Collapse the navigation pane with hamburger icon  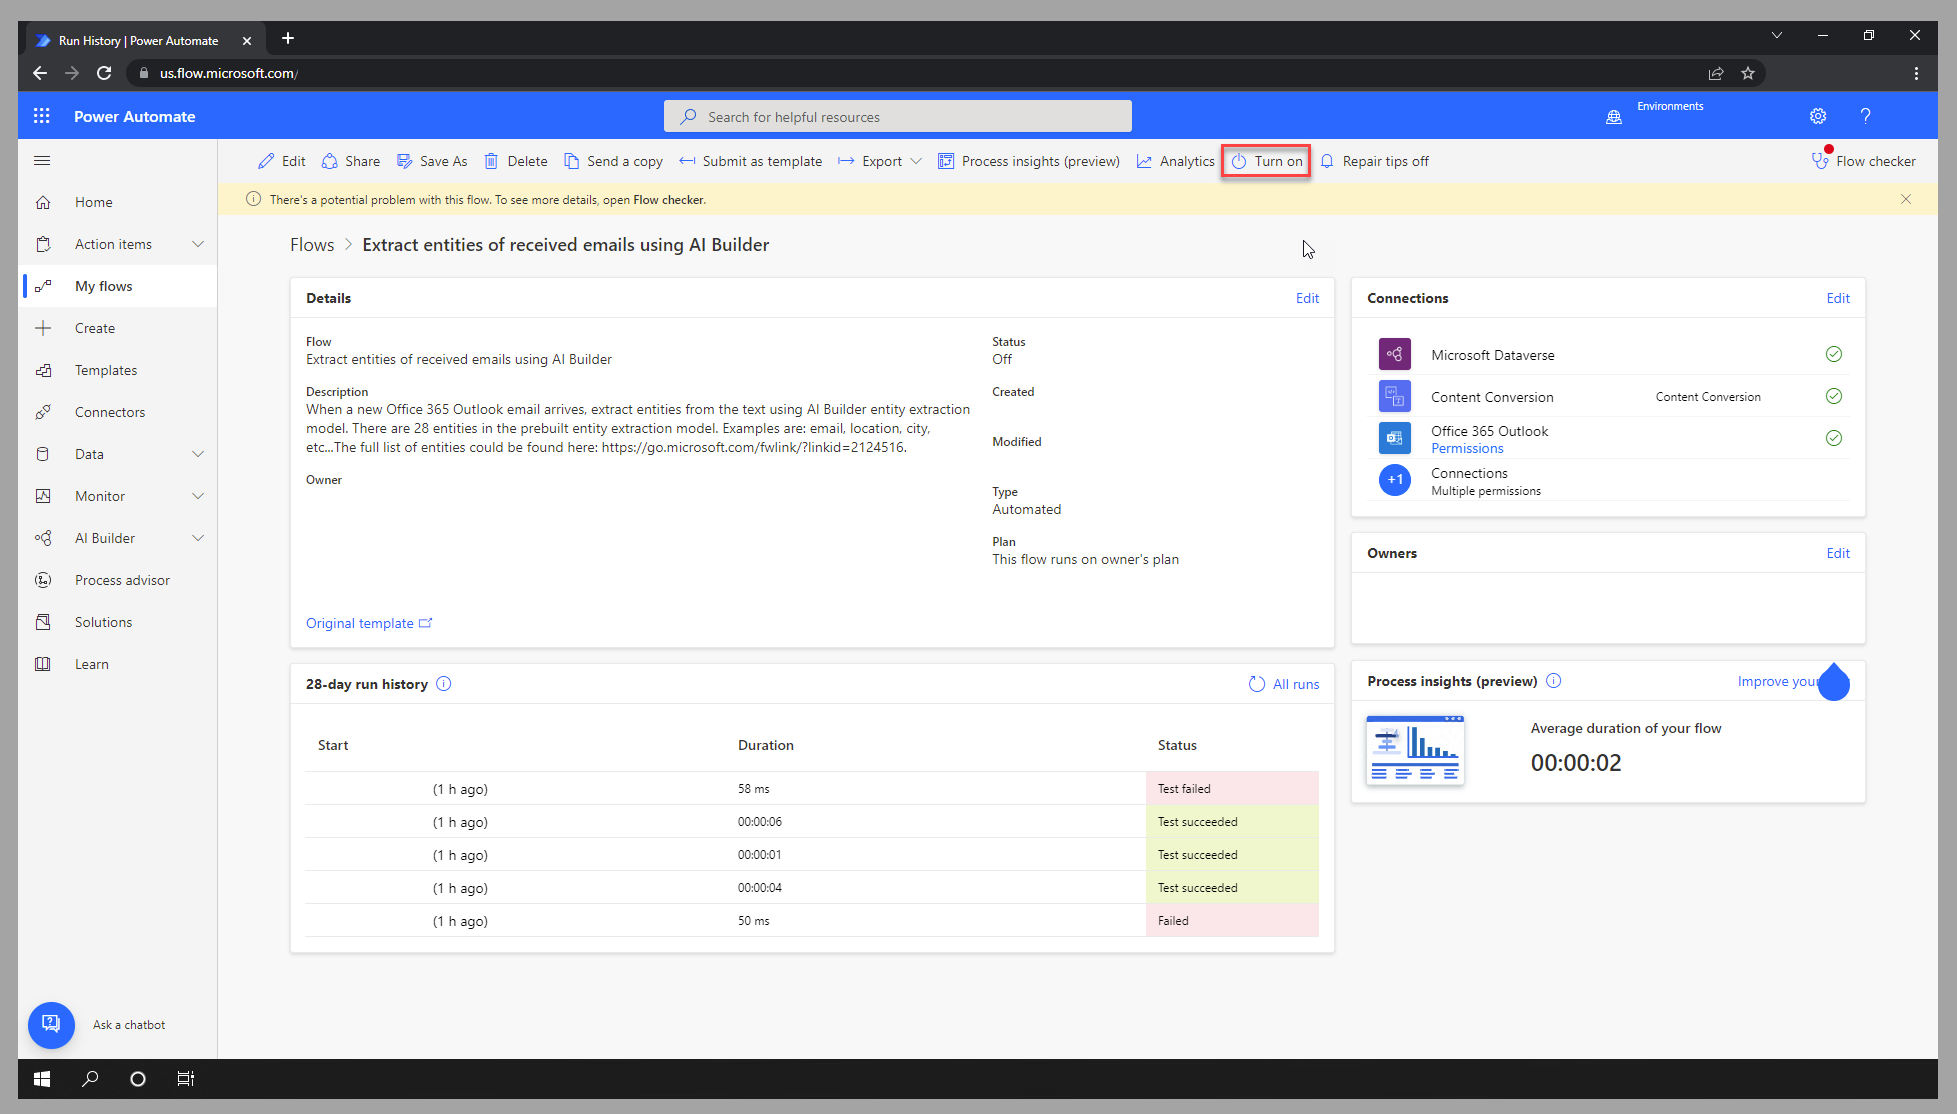[42, 160]
